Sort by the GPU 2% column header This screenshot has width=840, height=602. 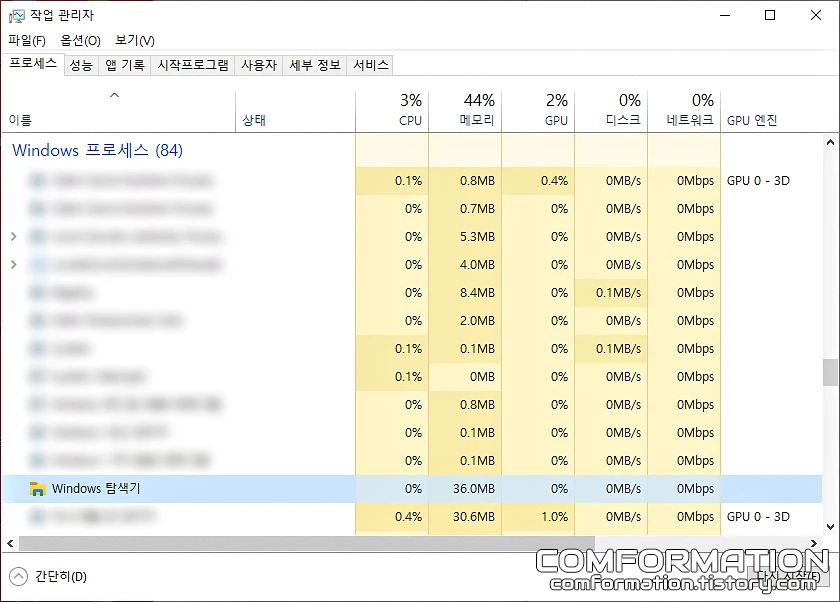pos(538,111)
